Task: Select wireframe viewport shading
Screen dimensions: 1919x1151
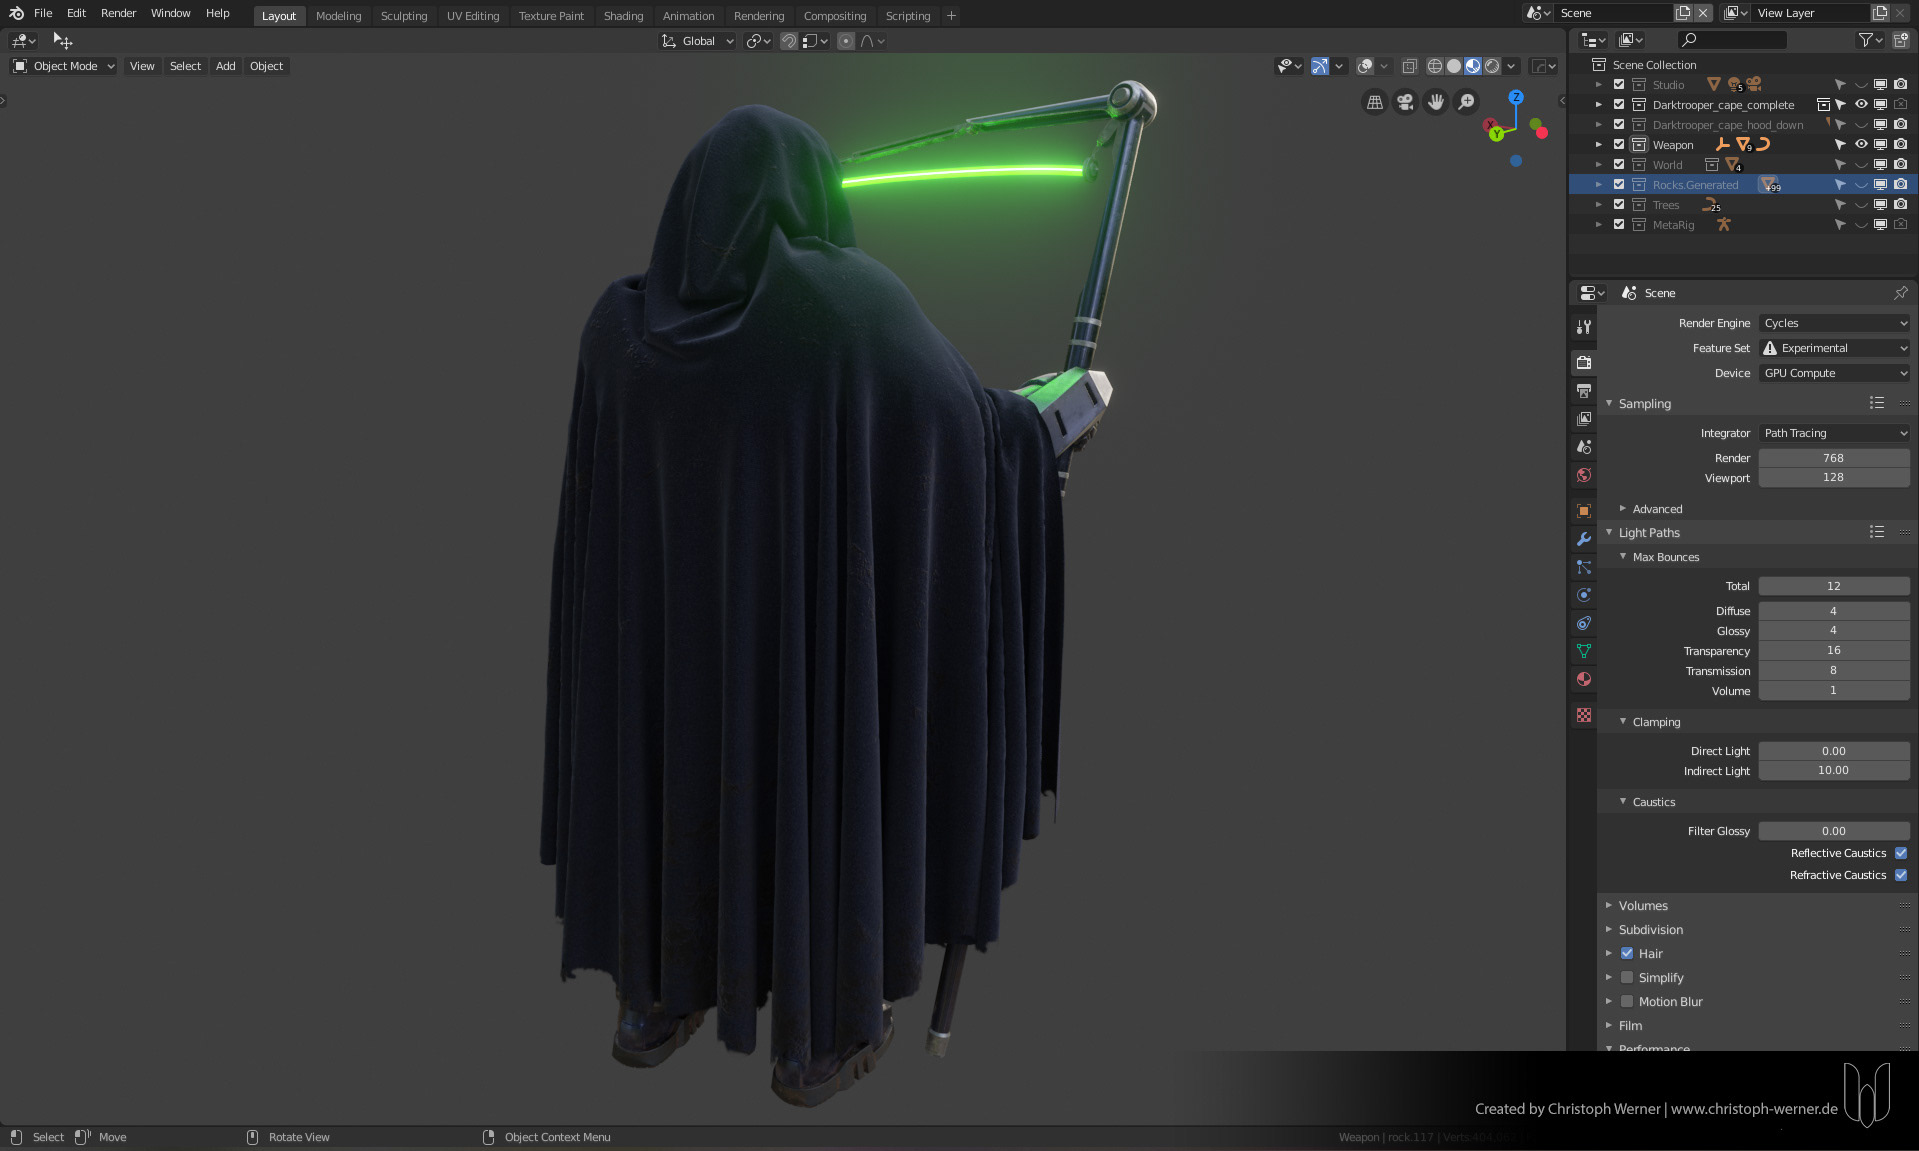Action: (1434, 66)
